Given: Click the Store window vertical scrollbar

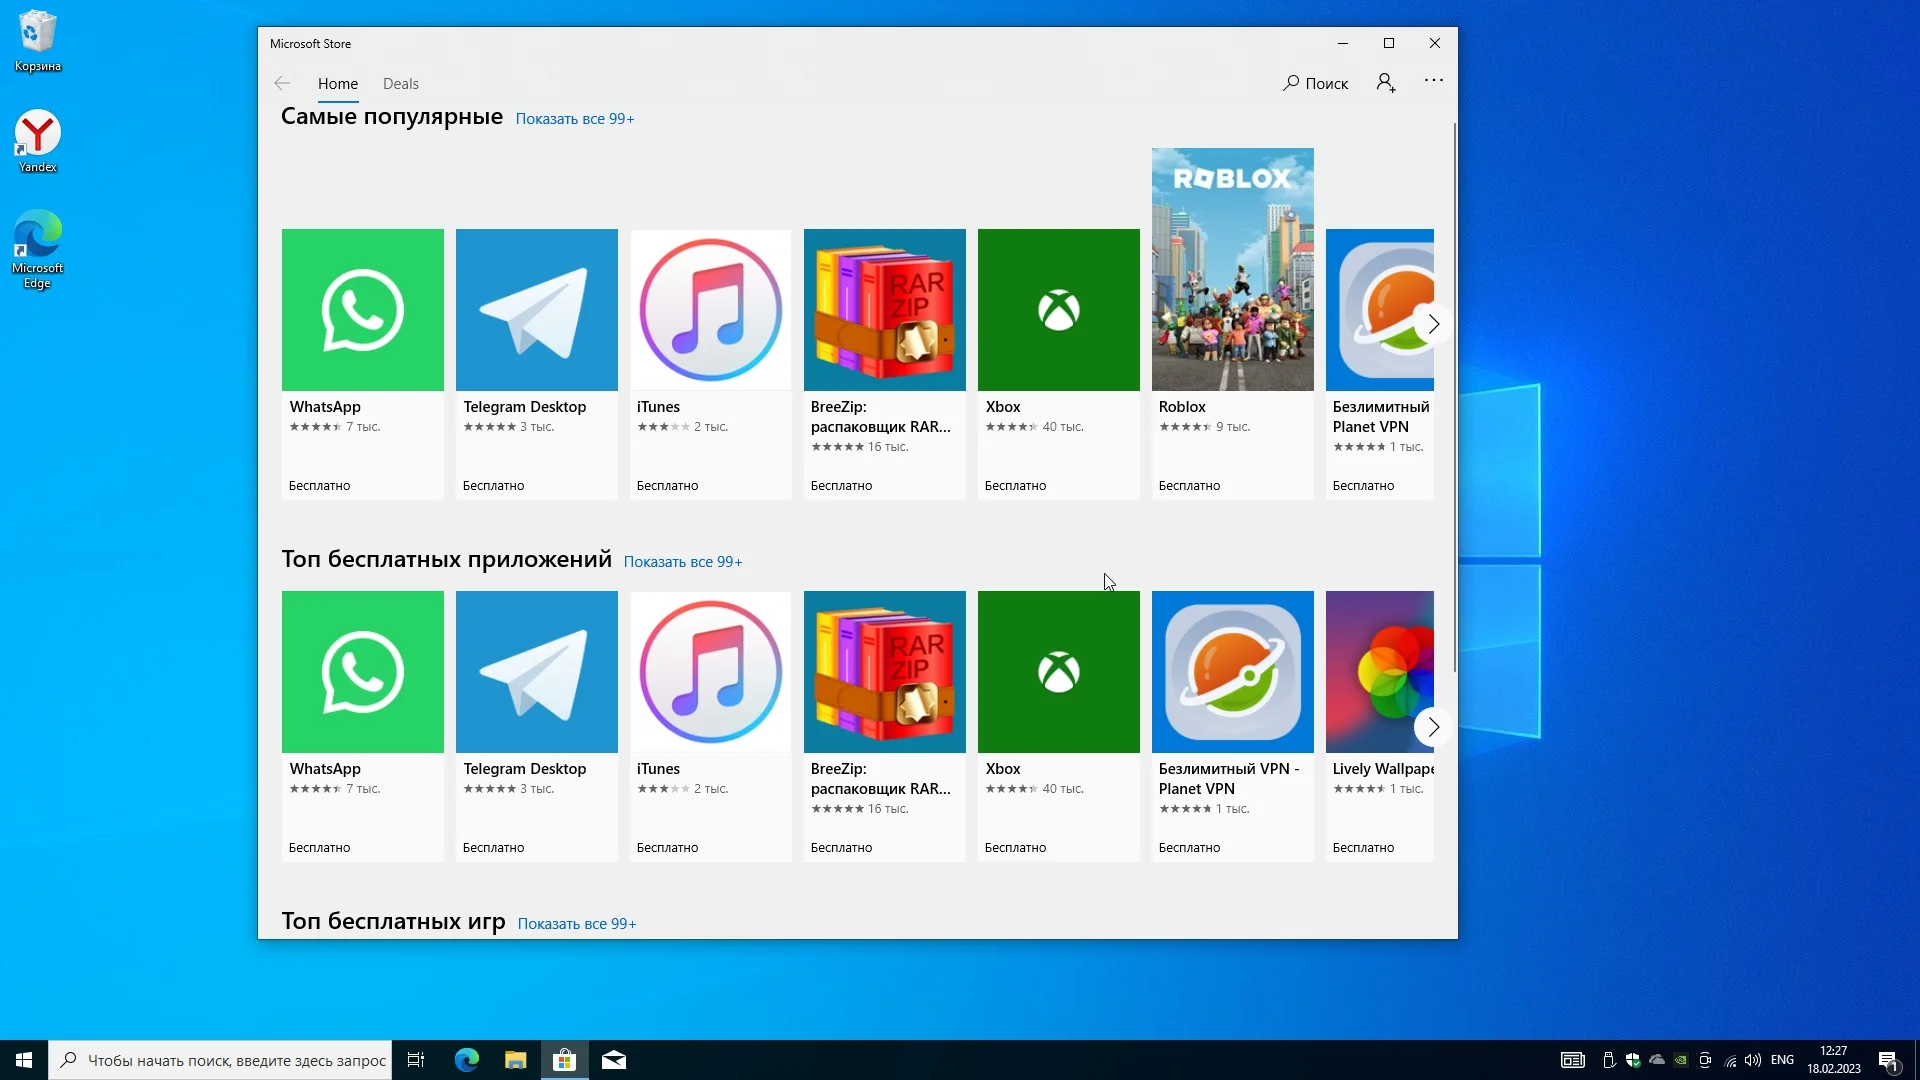Looking at the screenshot, I should (x=1454, y=400).
